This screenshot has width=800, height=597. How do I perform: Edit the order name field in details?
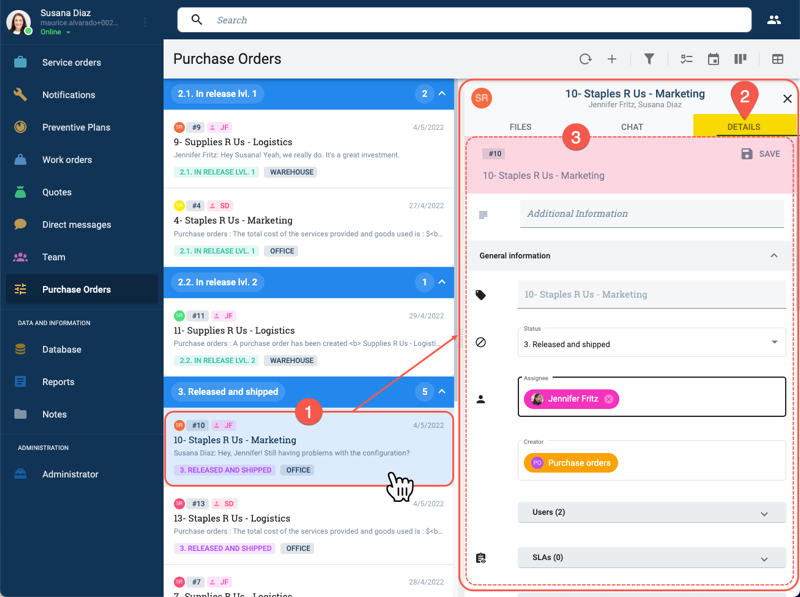652,295
